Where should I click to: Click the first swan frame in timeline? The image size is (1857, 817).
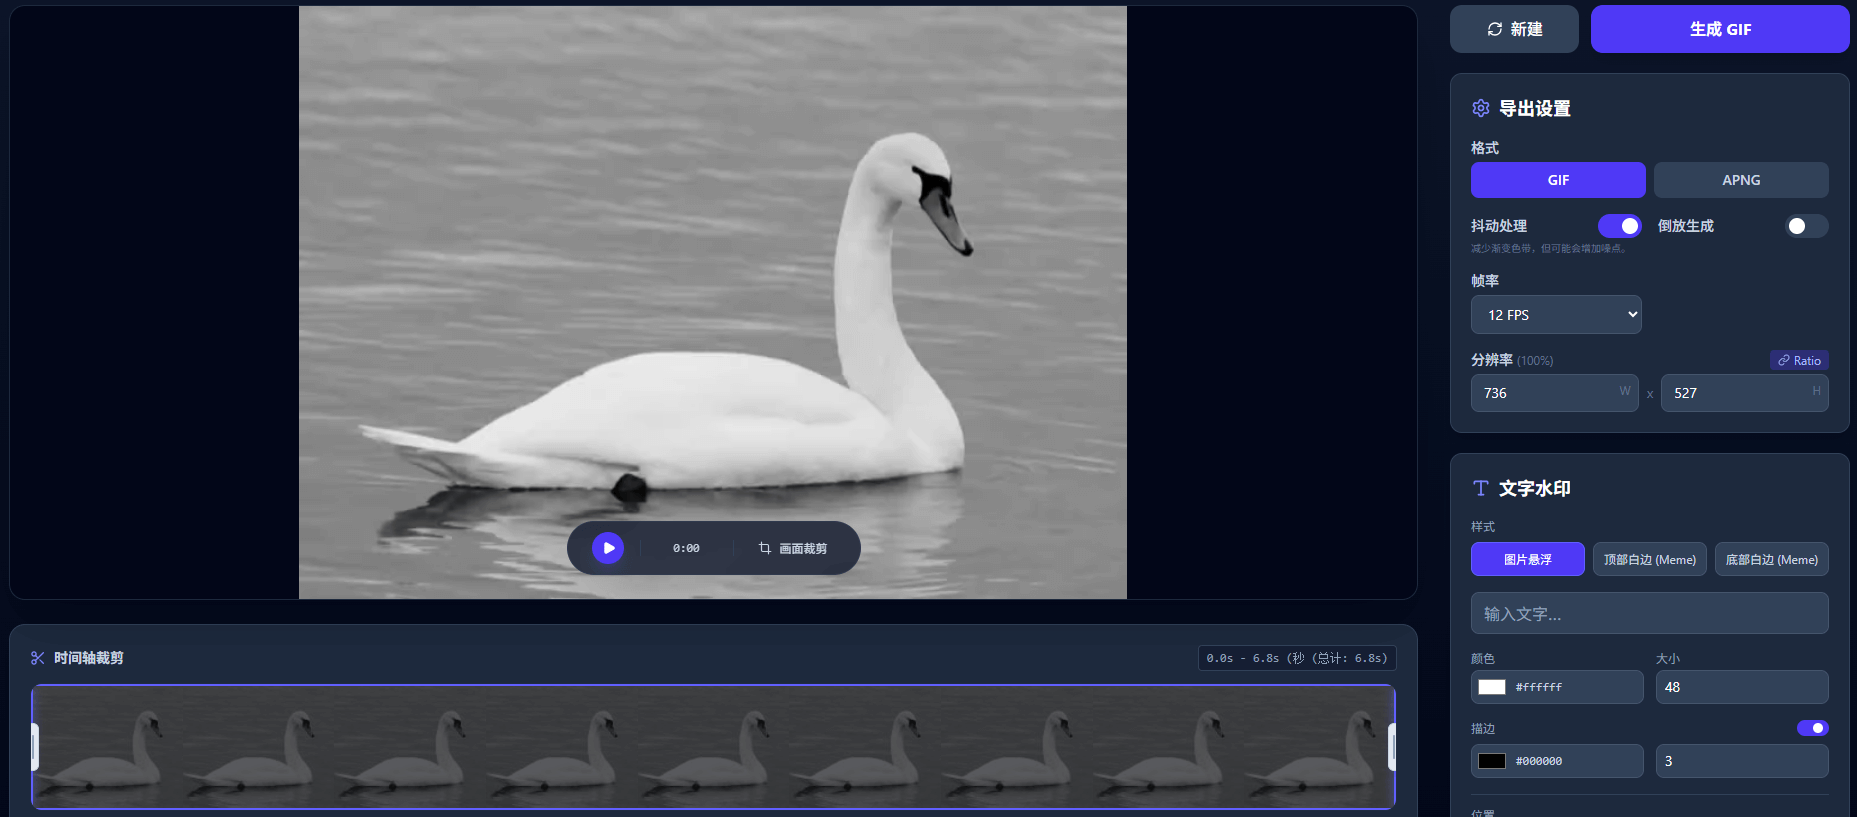[108, 747]
